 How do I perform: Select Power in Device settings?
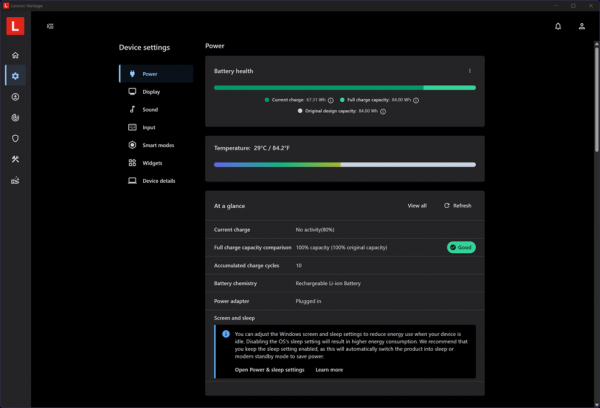[x=156, y=74]
